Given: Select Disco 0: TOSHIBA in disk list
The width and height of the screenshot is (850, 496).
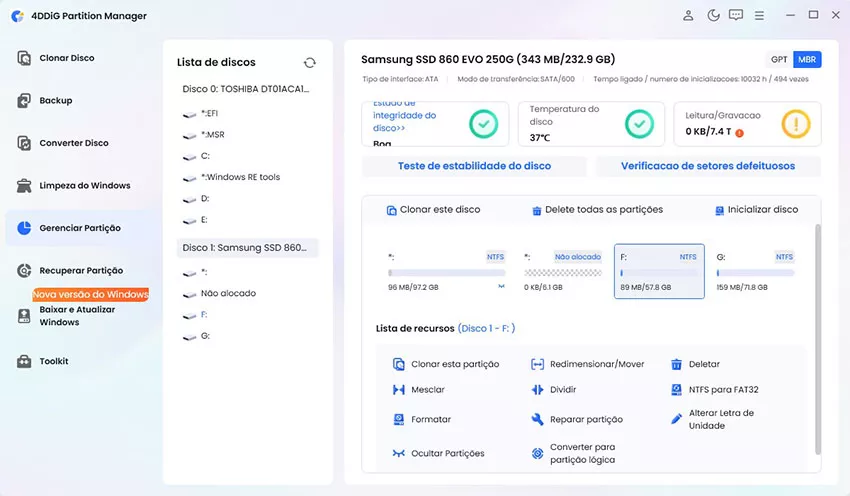Looking at the screenshot, I should (x=246, y=89).
